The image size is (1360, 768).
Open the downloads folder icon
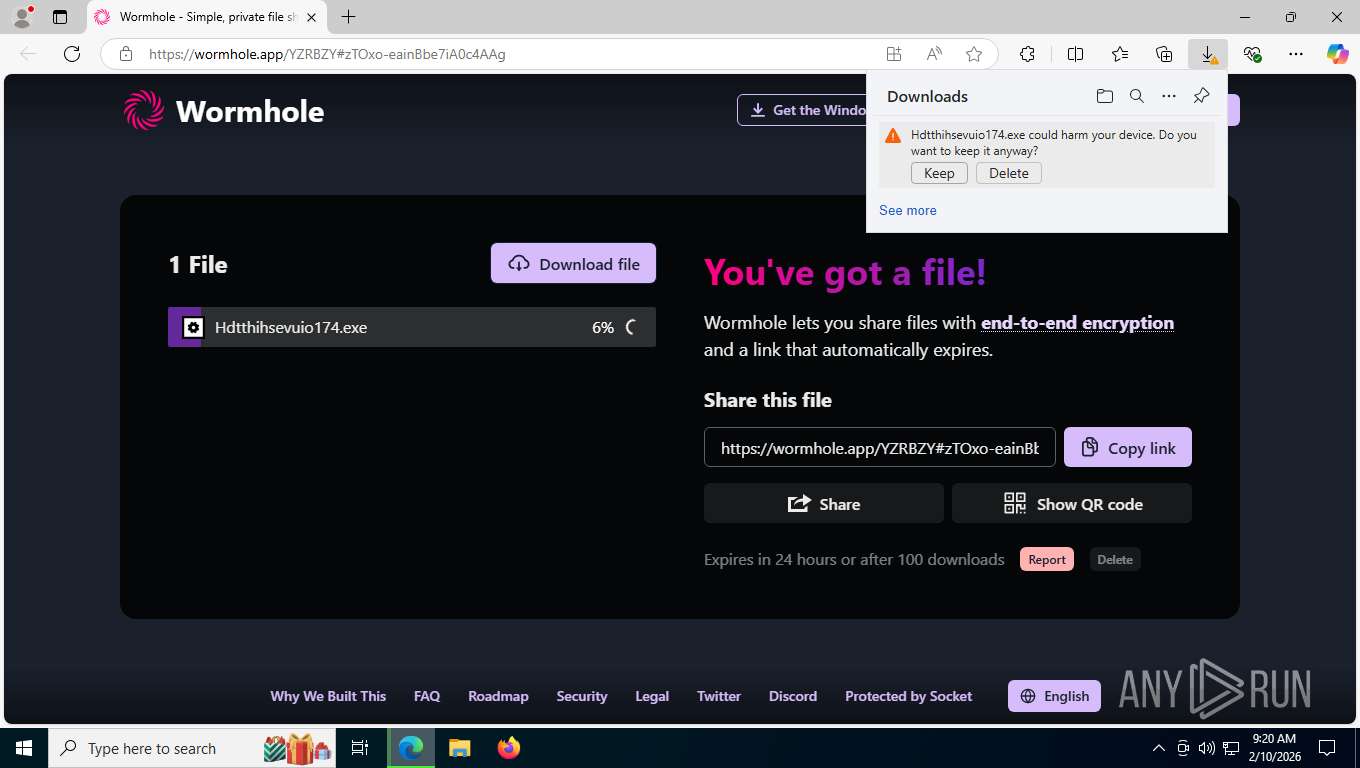1104,96
